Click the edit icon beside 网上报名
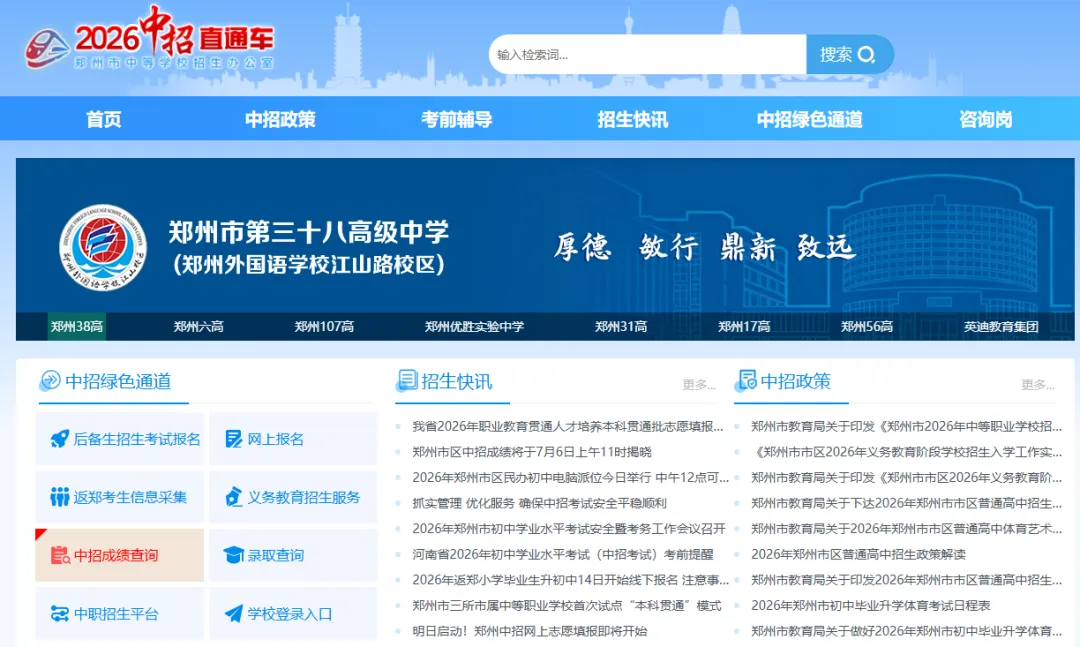1080x647 pixels. [x=233, y=439]
